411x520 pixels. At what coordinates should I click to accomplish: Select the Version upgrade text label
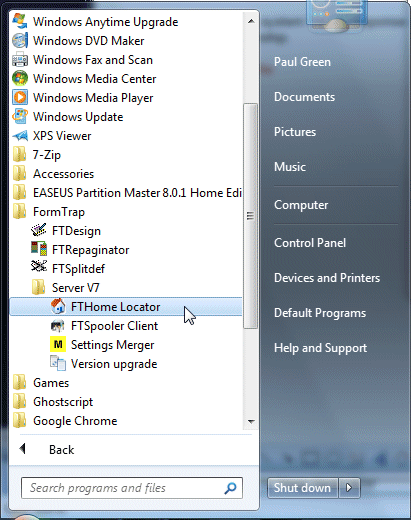[114, 364]
